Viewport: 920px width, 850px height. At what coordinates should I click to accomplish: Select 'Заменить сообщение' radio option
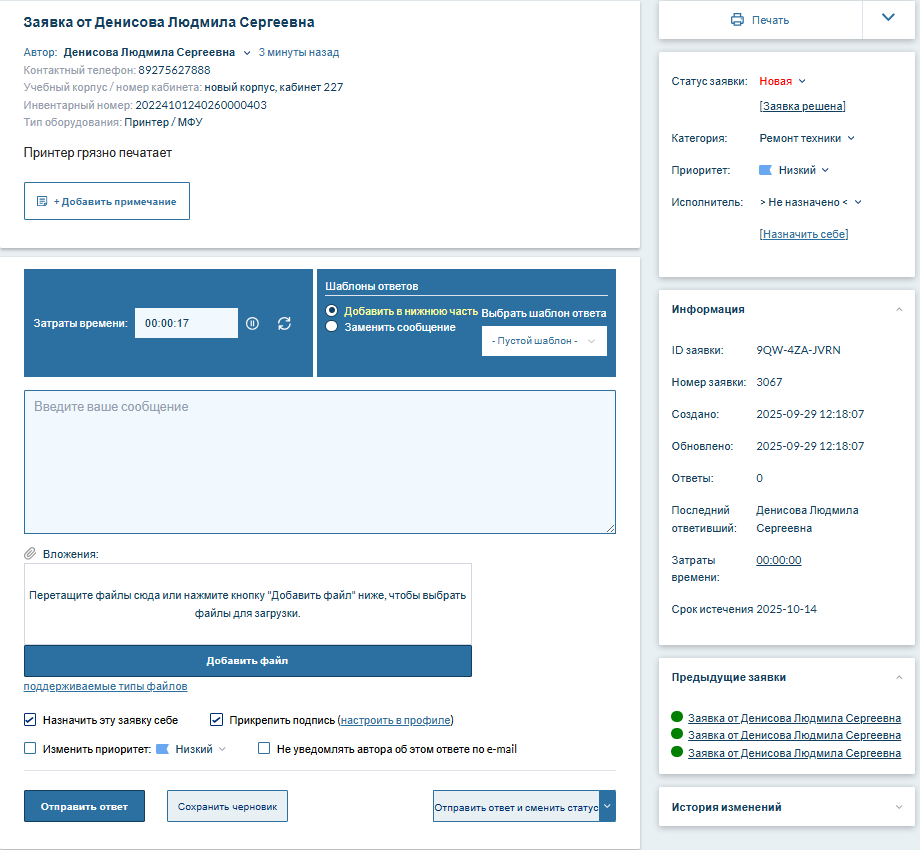(332, 326)
